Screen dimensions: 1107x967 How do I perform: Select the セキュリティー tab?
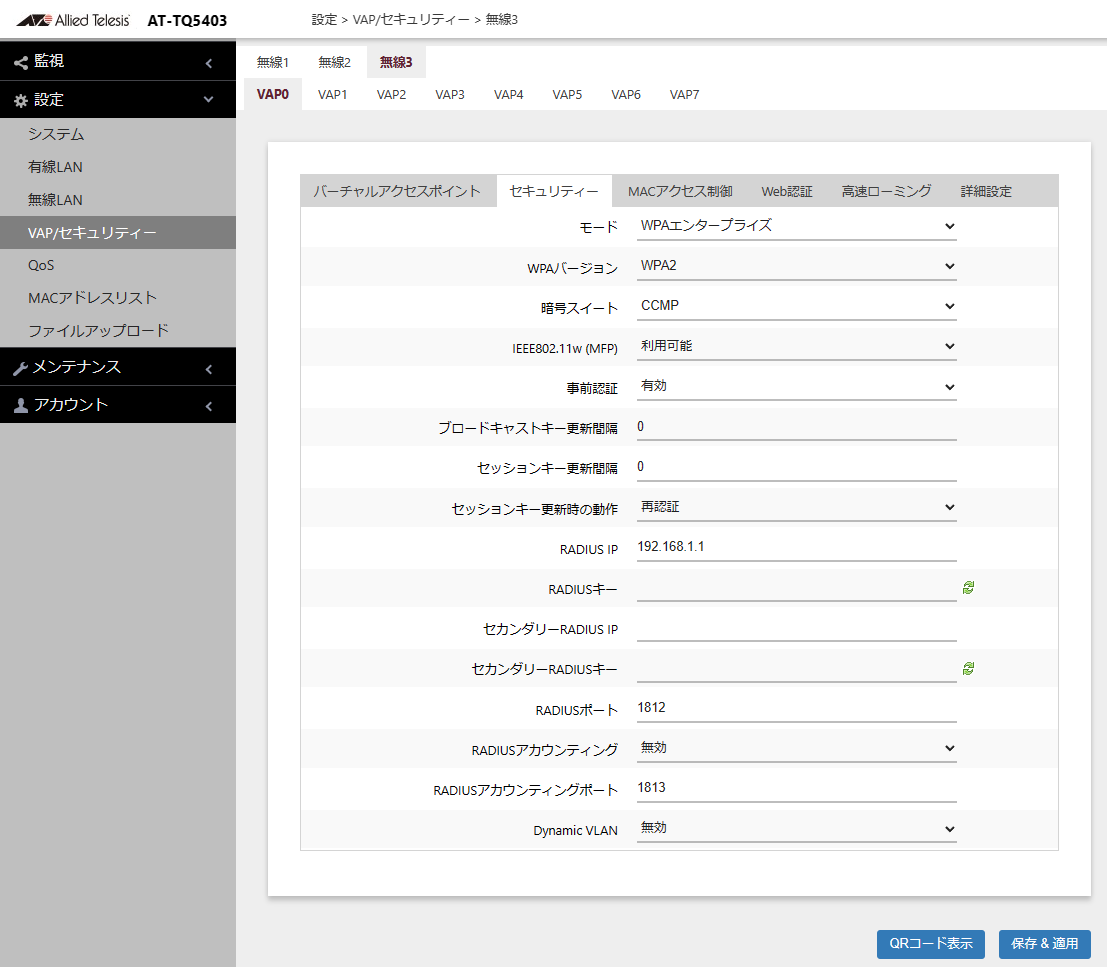coord(554,191)
